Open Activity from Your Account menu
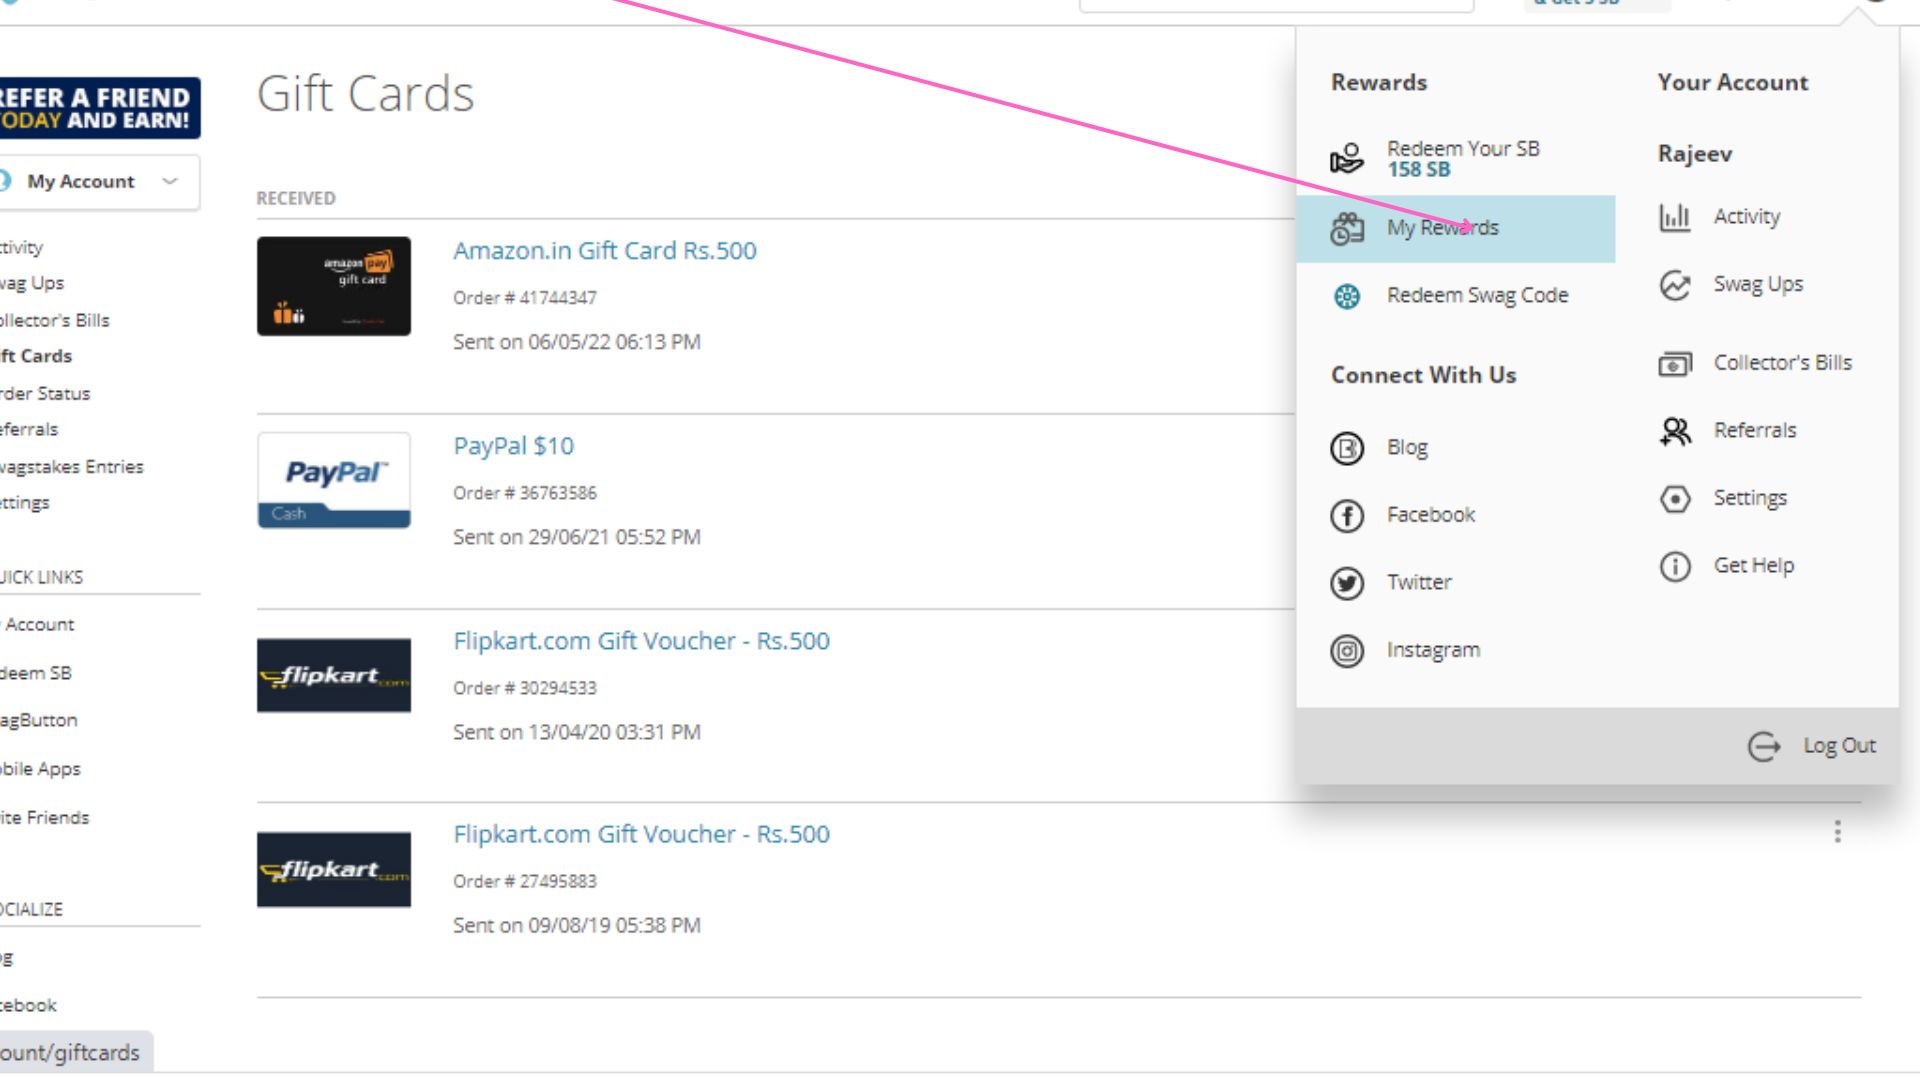This screenshot has height=1080, width=1920. click(1746, 217)
